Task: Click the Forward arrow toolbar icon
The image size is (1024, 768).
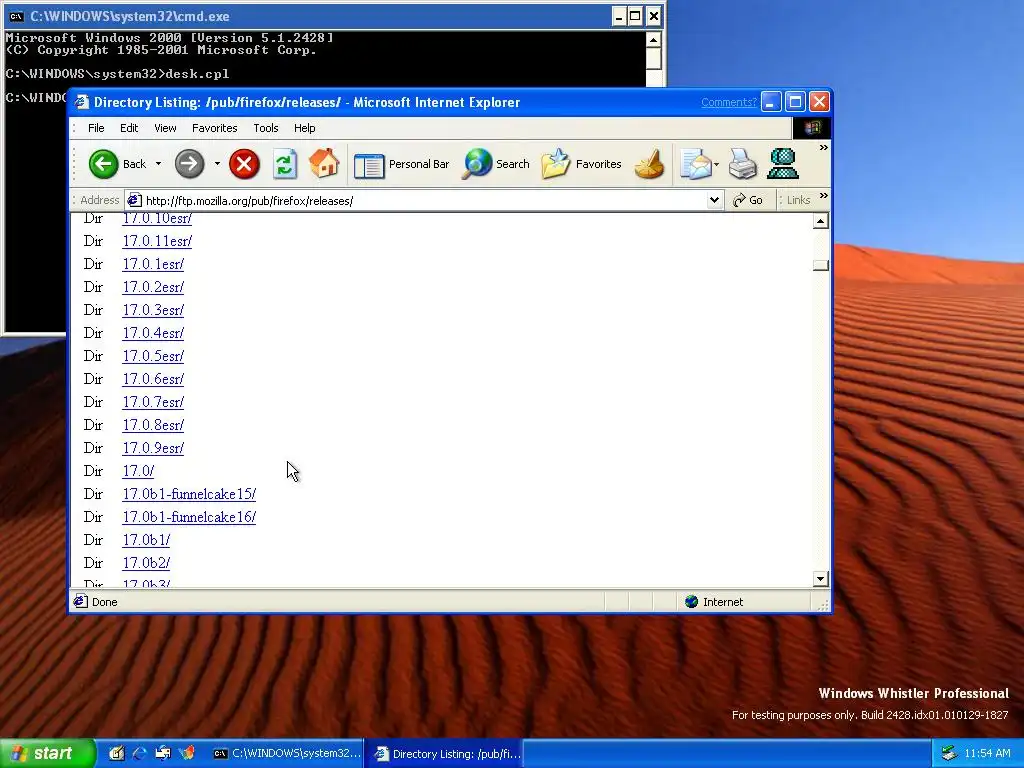Action: (x=189, y=164)
